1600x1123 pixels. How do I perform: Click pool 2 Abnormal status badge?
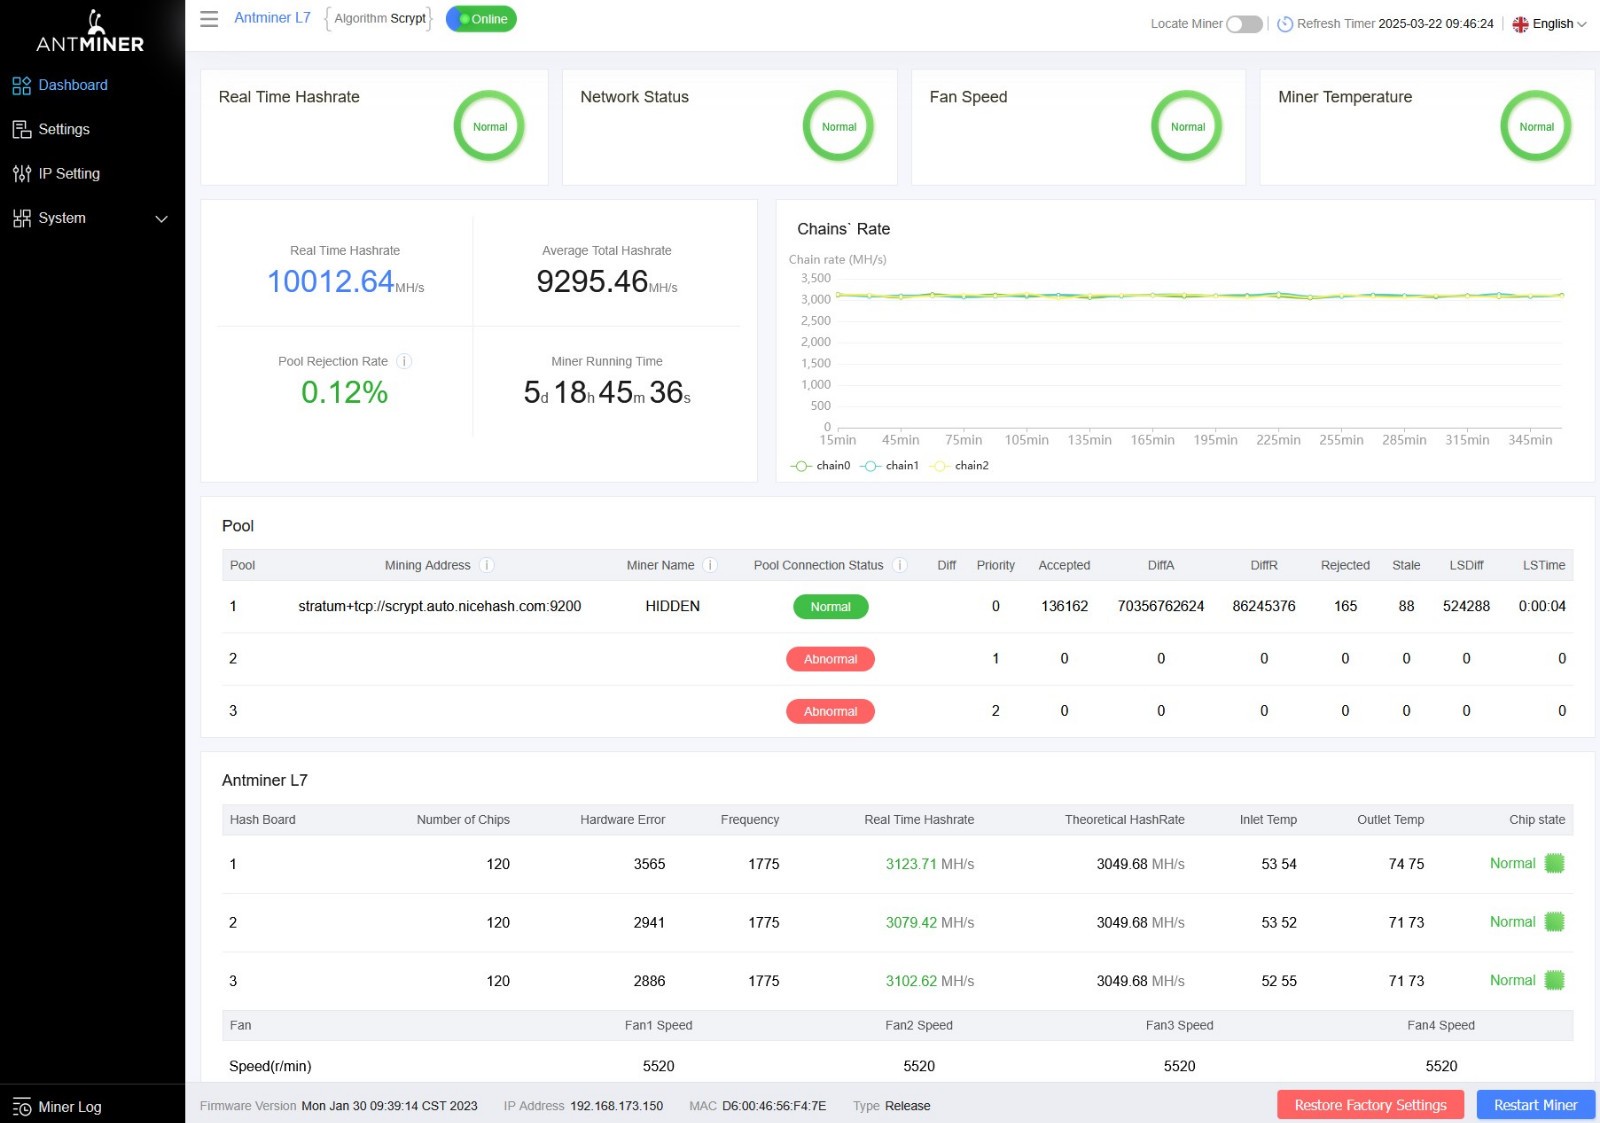pos(830,659)
